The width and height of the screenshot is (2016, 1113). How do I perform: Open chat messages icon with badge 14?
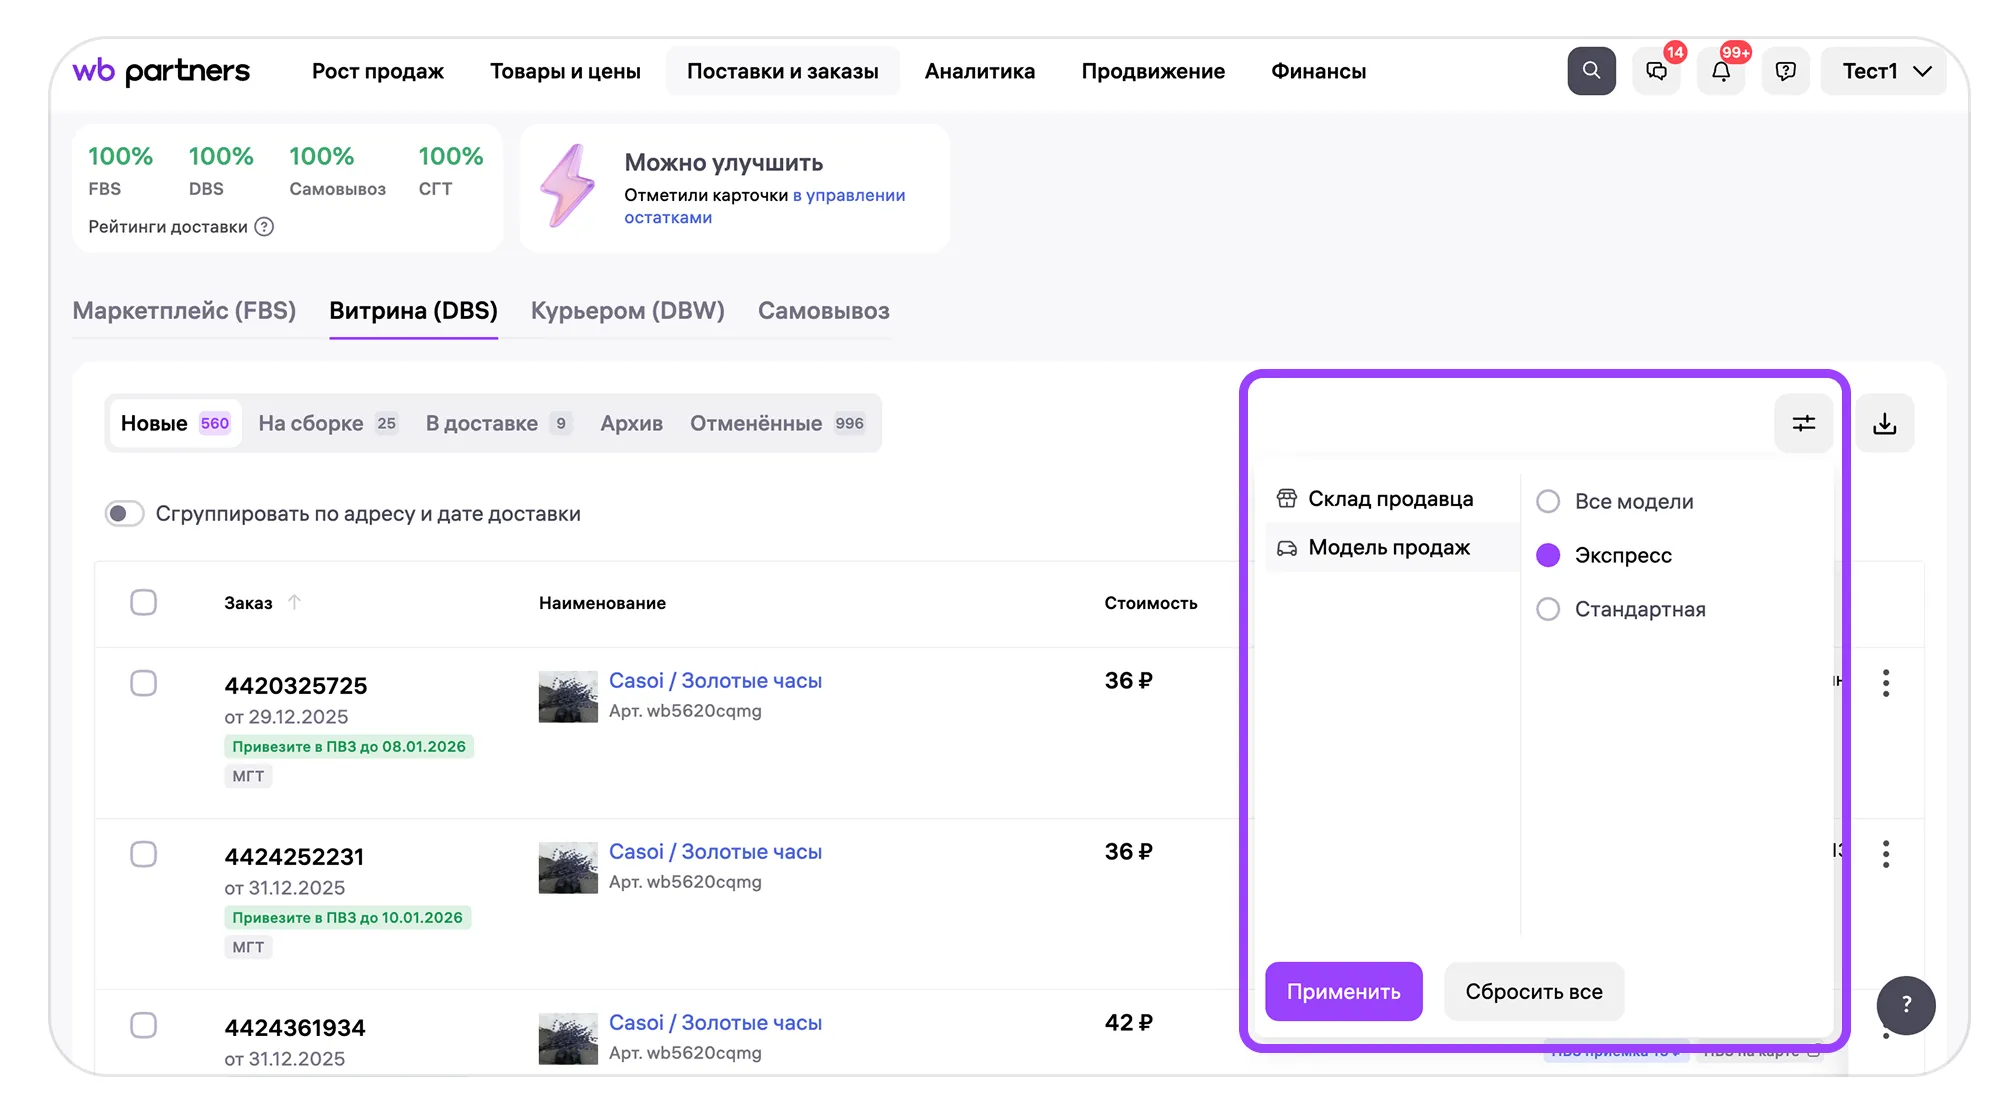1656,71
